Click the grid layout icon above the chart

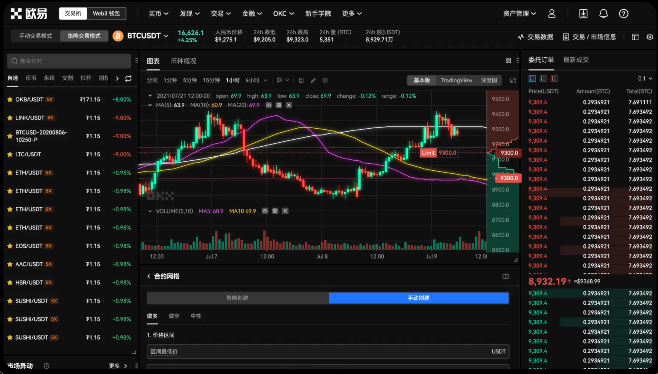(x=508, y=61)
